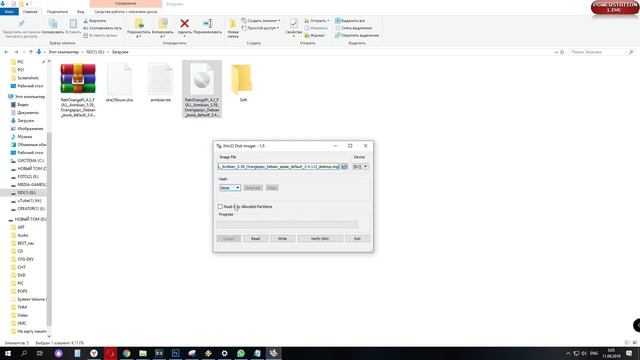
Task: Select the sha256sum.sha file
Action: (119, 82)
